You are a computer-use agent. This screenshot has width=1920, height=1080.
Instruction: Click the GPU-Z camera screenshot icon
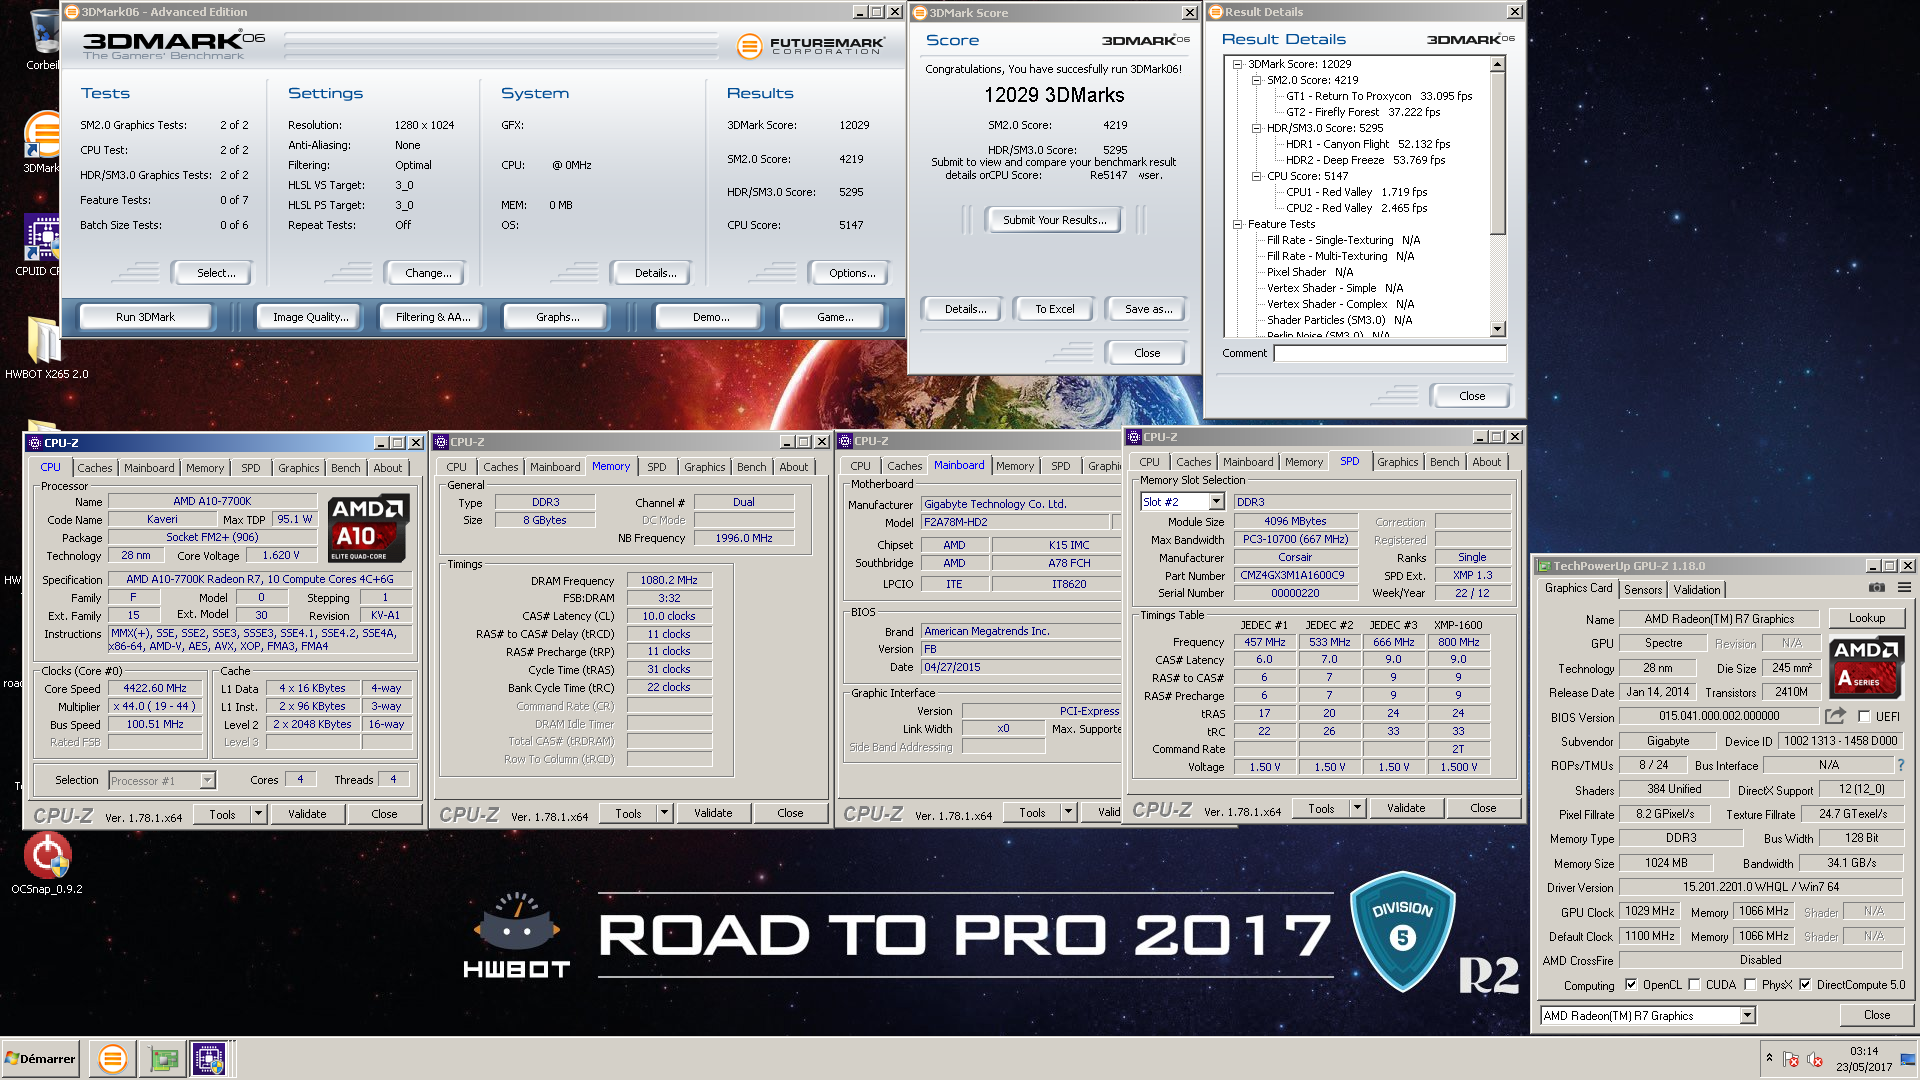[1877, 588]
